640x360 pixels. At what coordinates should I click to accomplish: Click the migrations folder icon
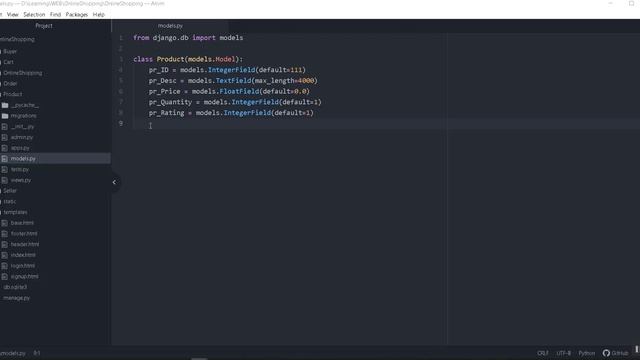click(5, 116)
